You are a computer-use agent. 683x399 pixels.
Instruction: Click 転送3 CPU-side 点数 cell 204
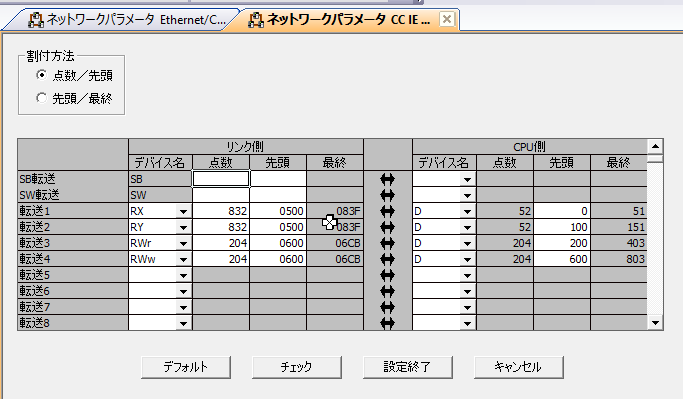pyautogui.click(x=505, y=243)
